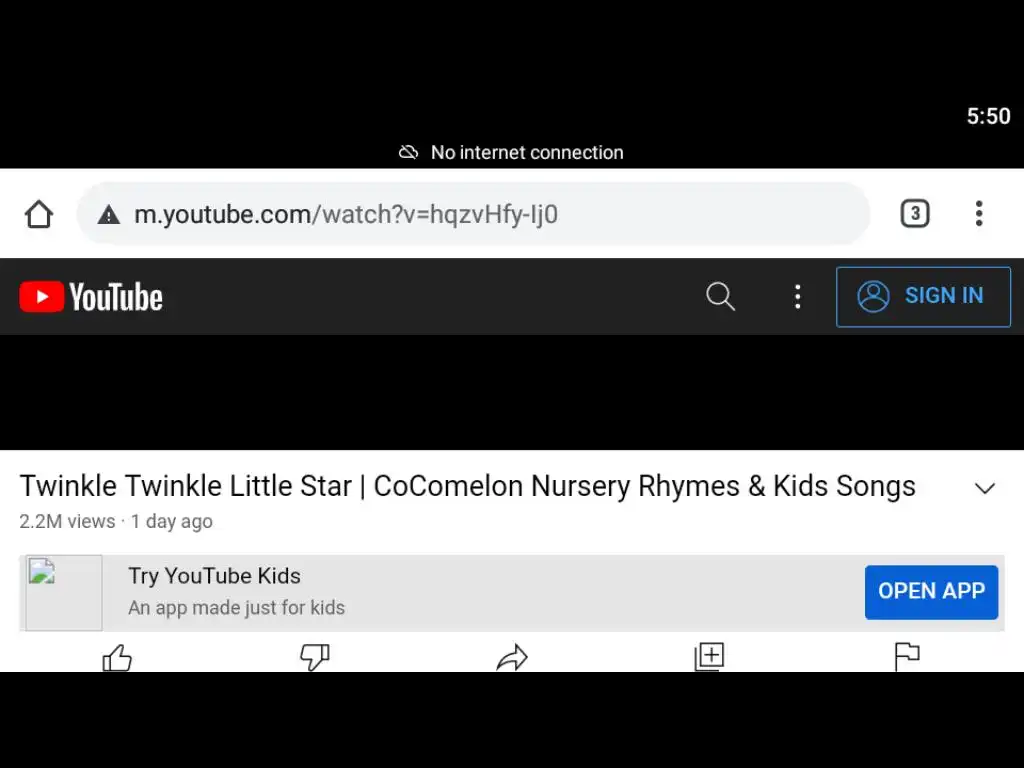
Task: Open the tab switcher showing 3 tabs
Action: pyautogui.click(x=914, y=213)
